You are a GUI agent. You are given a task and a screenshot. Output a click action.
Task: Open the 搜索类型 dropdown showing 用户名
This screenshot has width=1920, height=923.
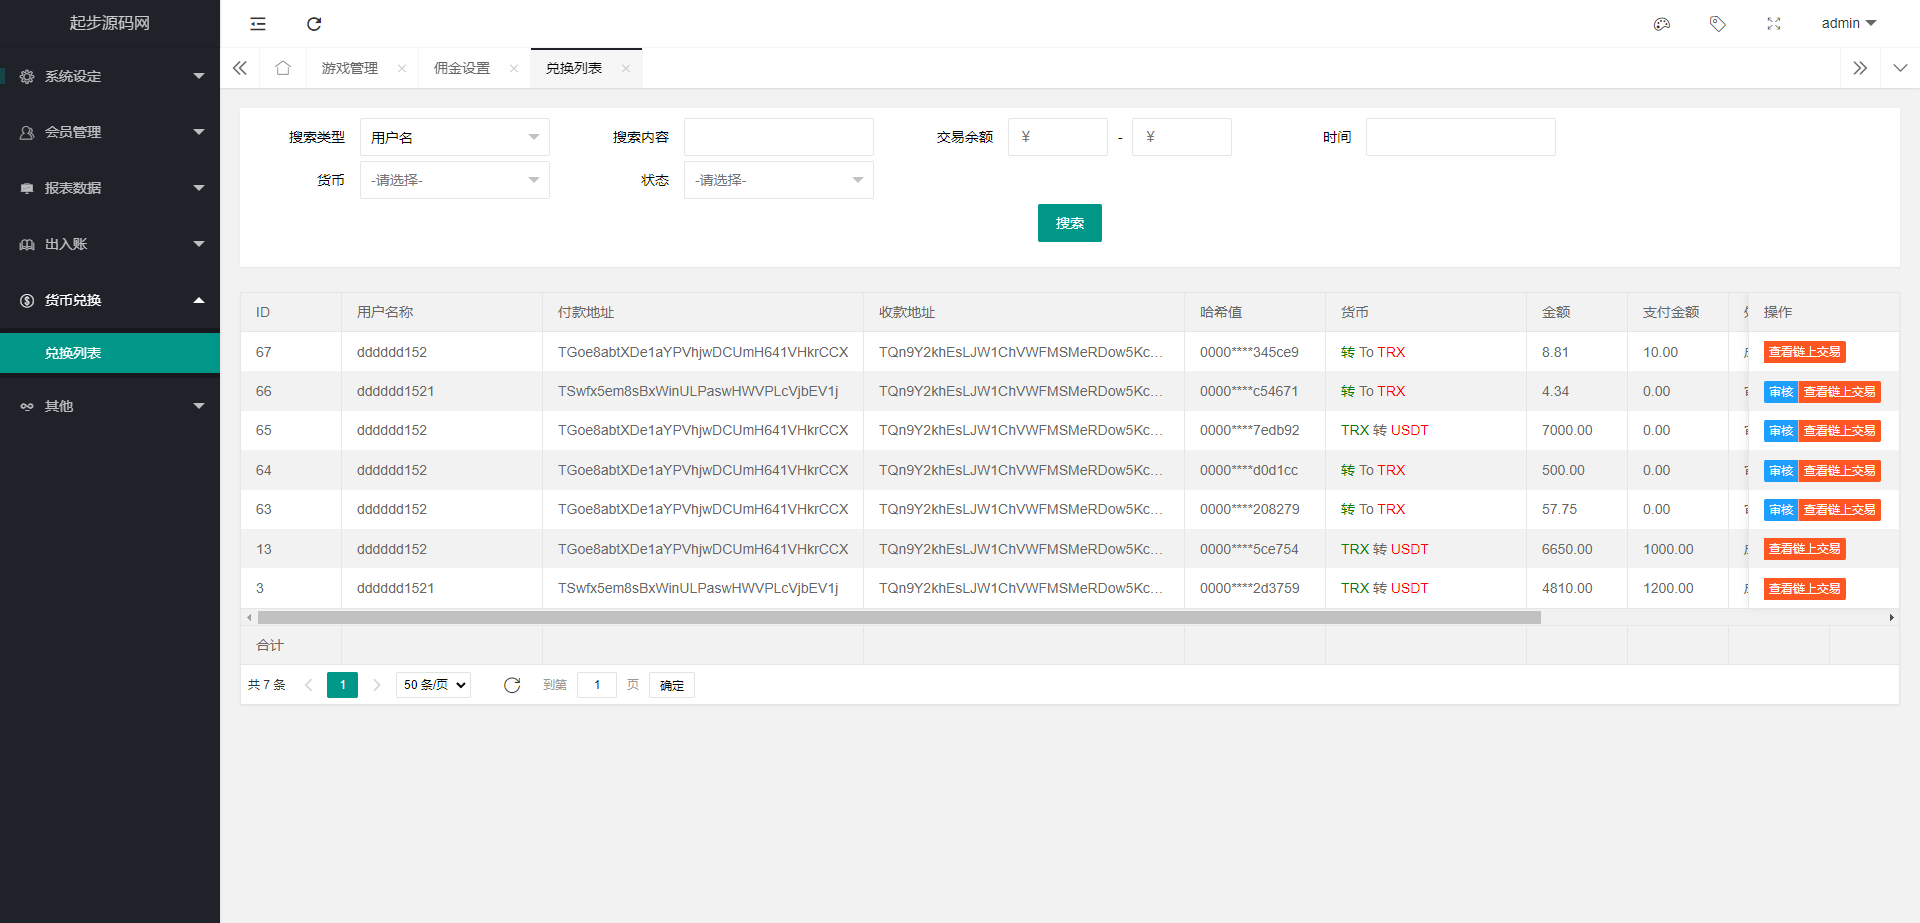pyautogui.click(x=454, y=137)
